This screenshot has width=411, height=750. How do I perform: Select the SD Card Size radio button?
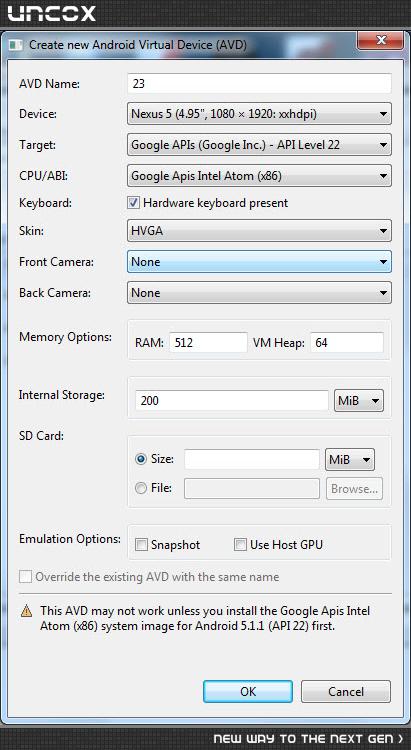click(x=141, y=459)
